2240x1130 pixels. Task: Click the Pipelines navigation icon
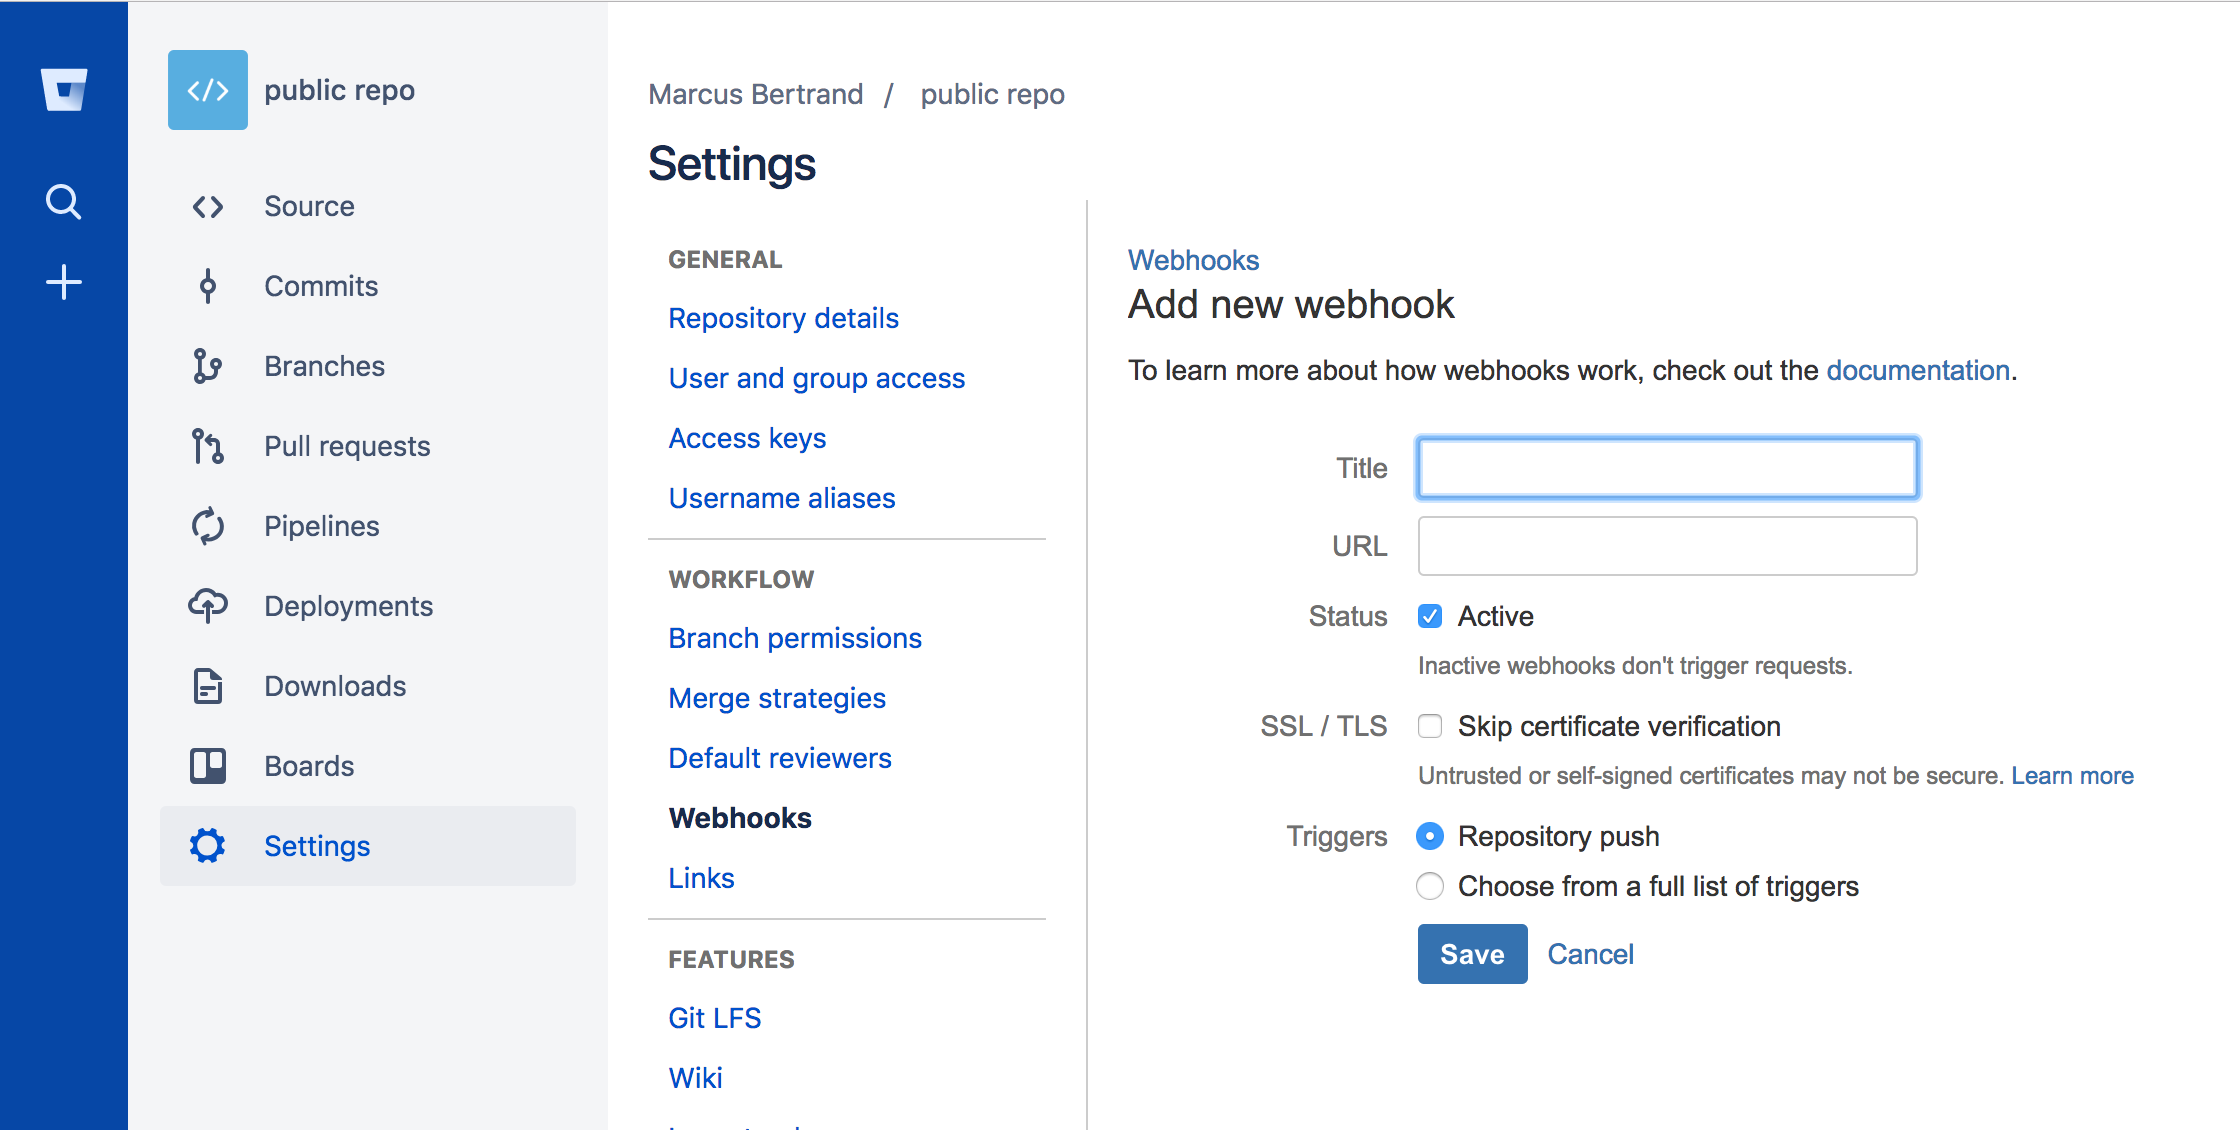(x=209, y=526)
